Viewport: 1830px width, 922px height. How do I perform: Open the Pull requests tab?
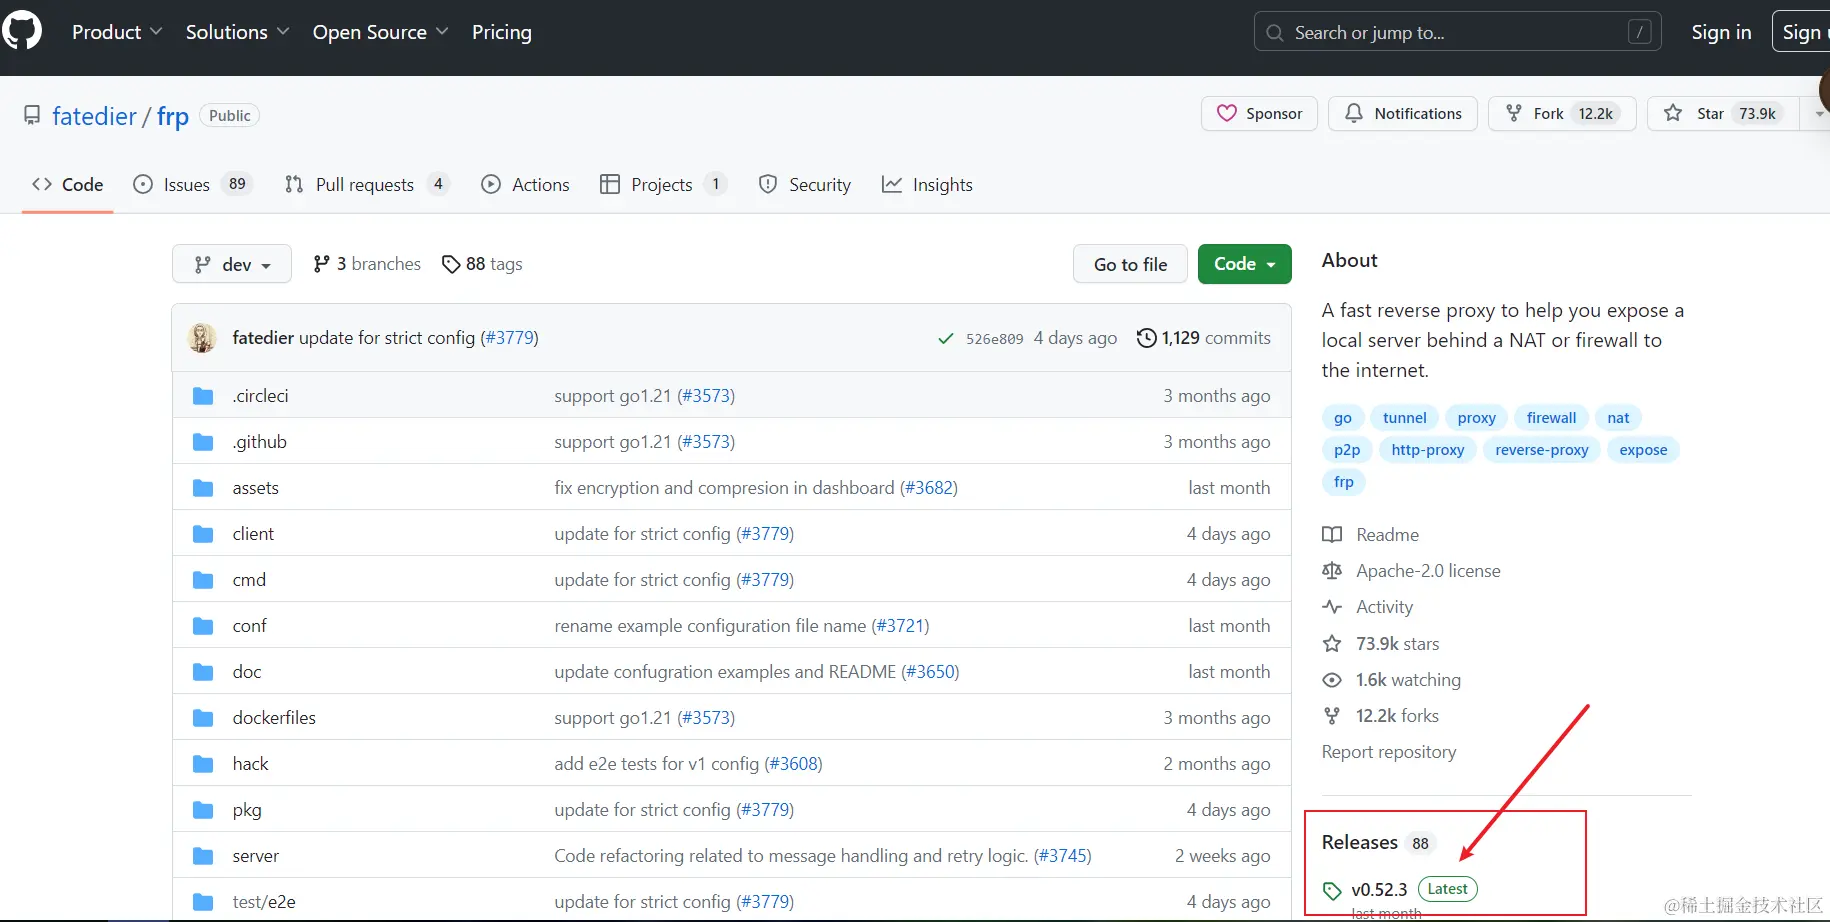coord(367,185)
